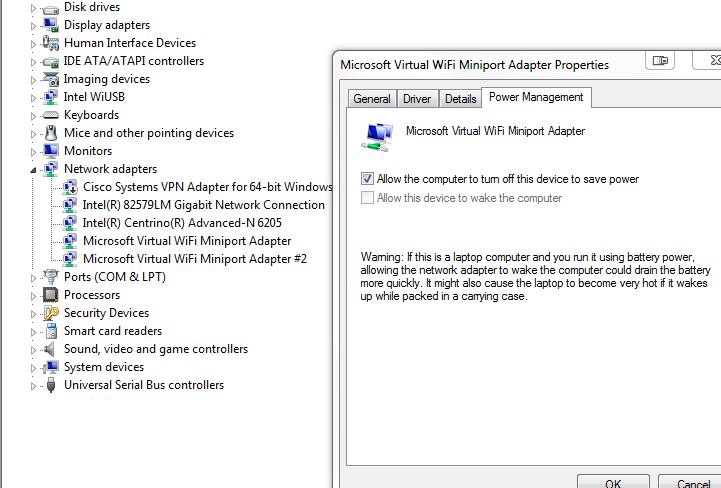Click the disabled wake the computer checkbox

pos(368,198)
